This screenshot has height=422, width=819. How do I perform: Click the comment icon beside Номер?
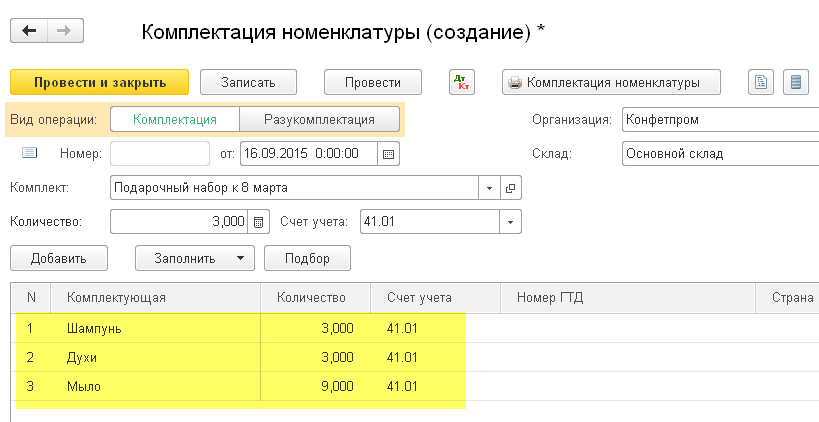pyautogui.click(x=29, y=153)
